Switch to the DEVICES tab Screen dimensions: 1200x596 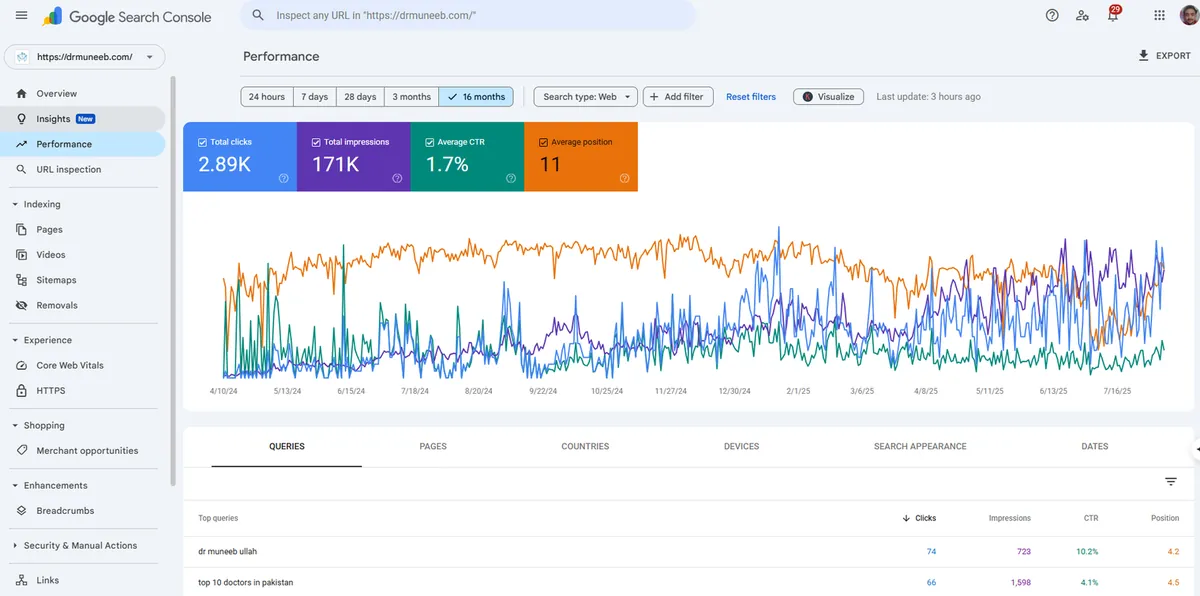coord(741,446)
